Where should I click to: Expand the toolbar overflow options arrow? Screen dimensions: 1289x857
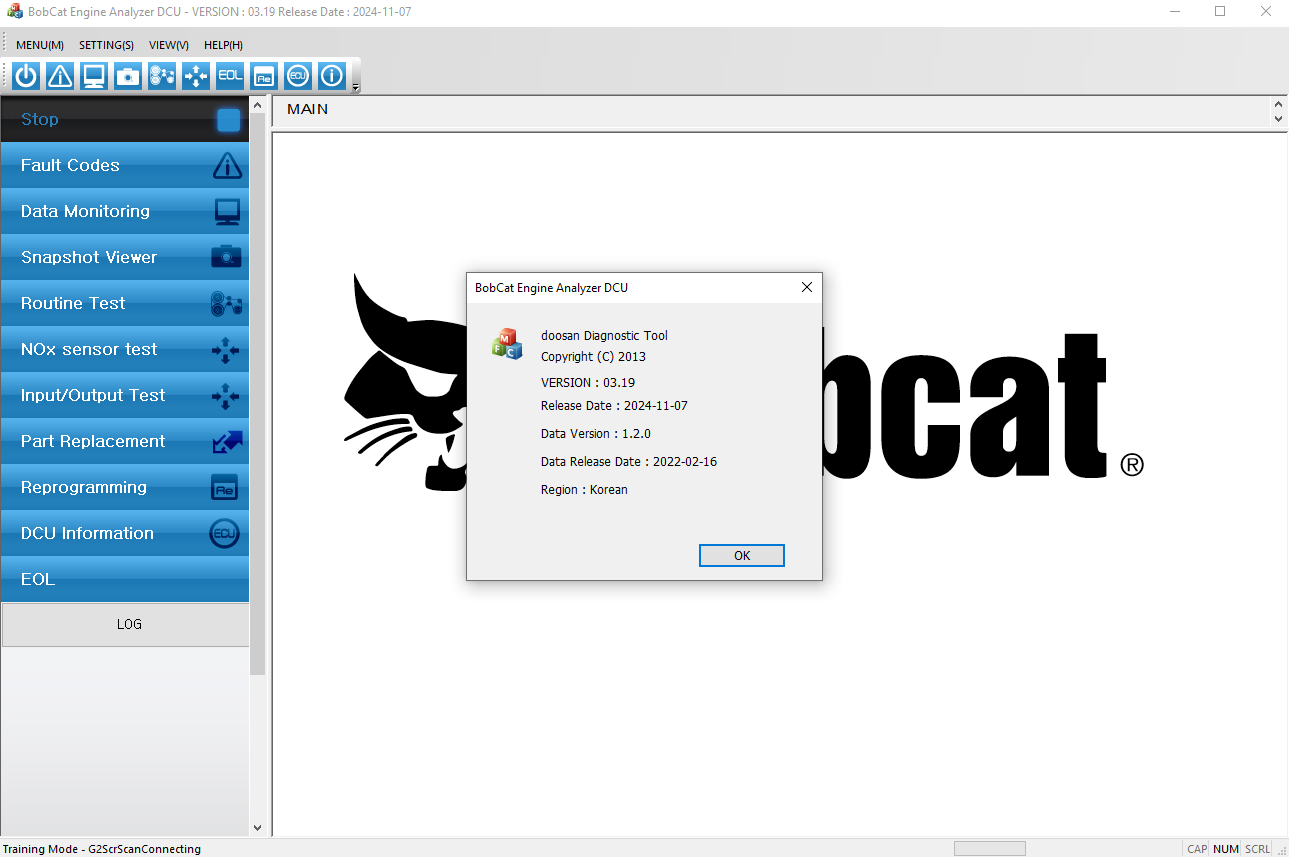tap(355, 88)
